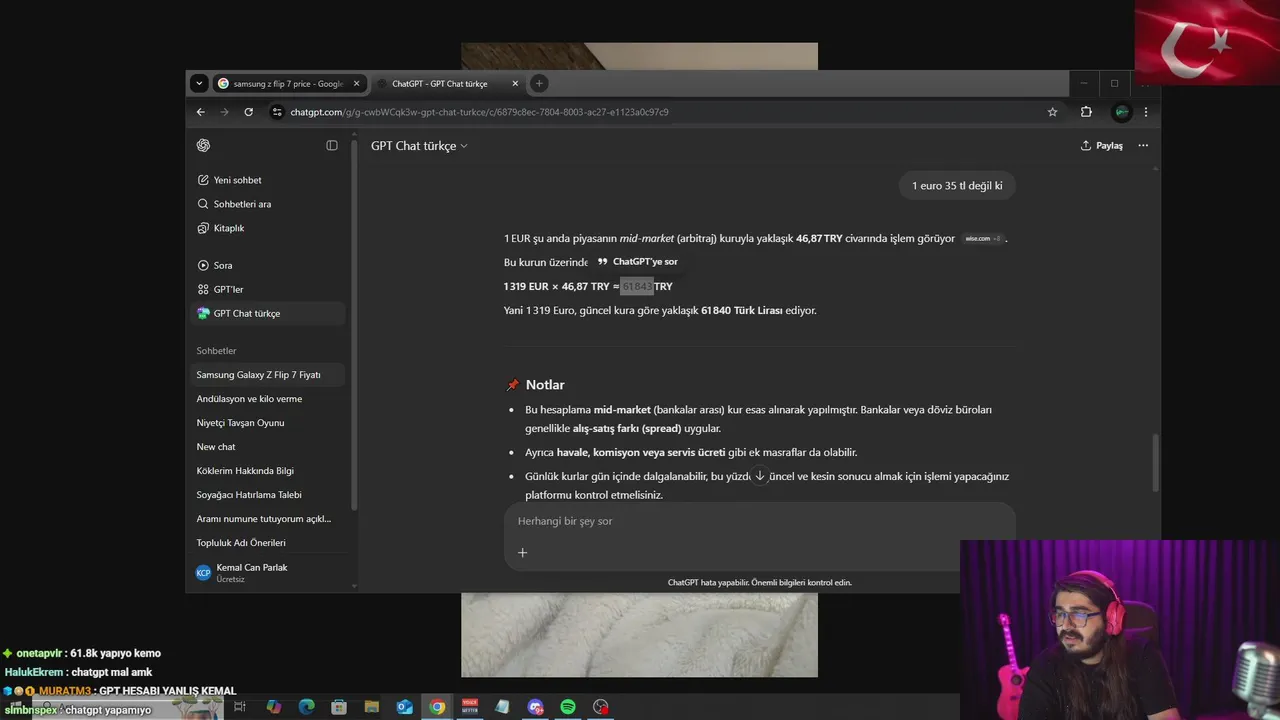The height and width of the screenshot is (720, 1280).
Task: Click the scroll-to-bottom down arrow button
Action: tap(760, 476)
